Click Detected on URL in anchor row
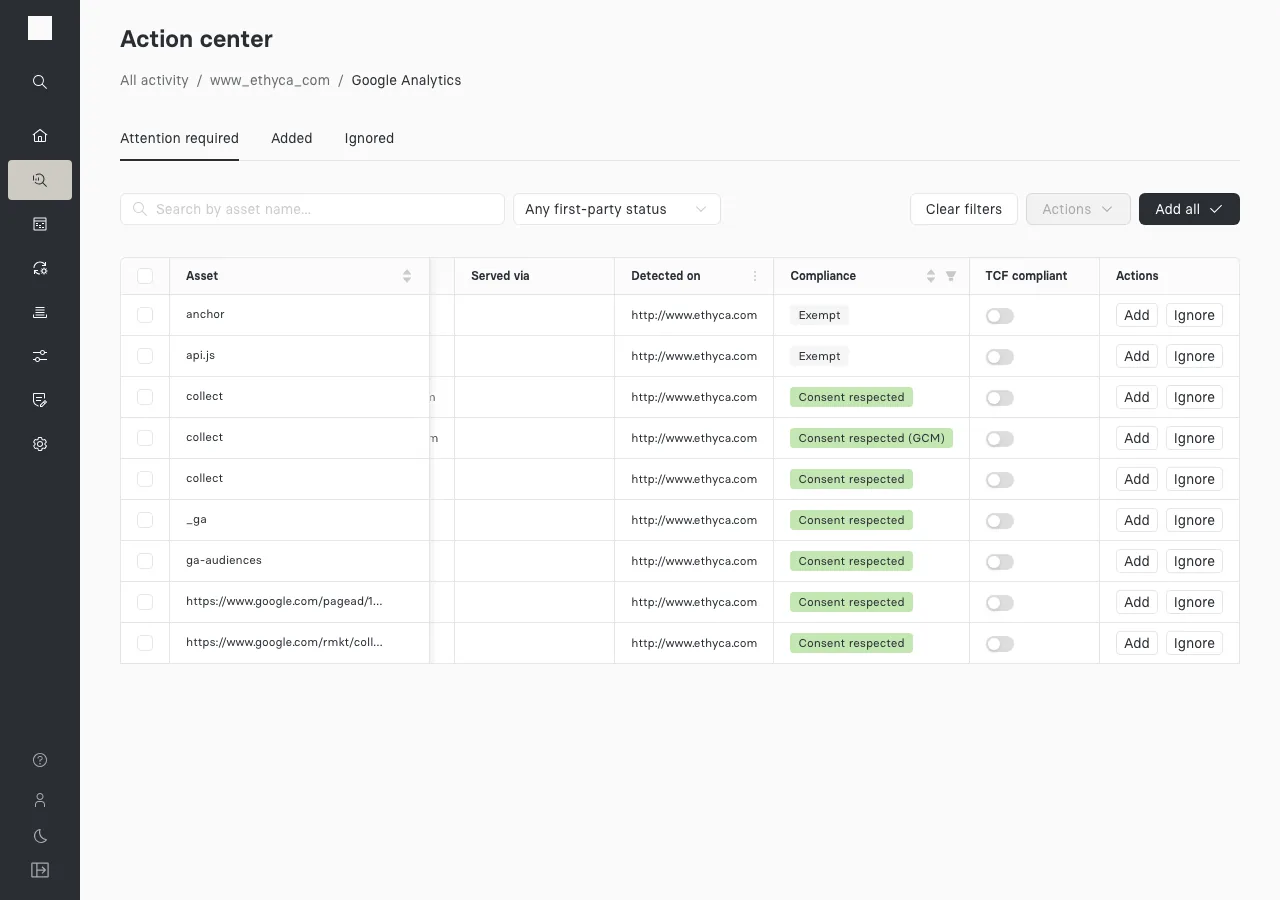Screen dimensions: 1280x900 pyautogui.click(x=694, y=315)
